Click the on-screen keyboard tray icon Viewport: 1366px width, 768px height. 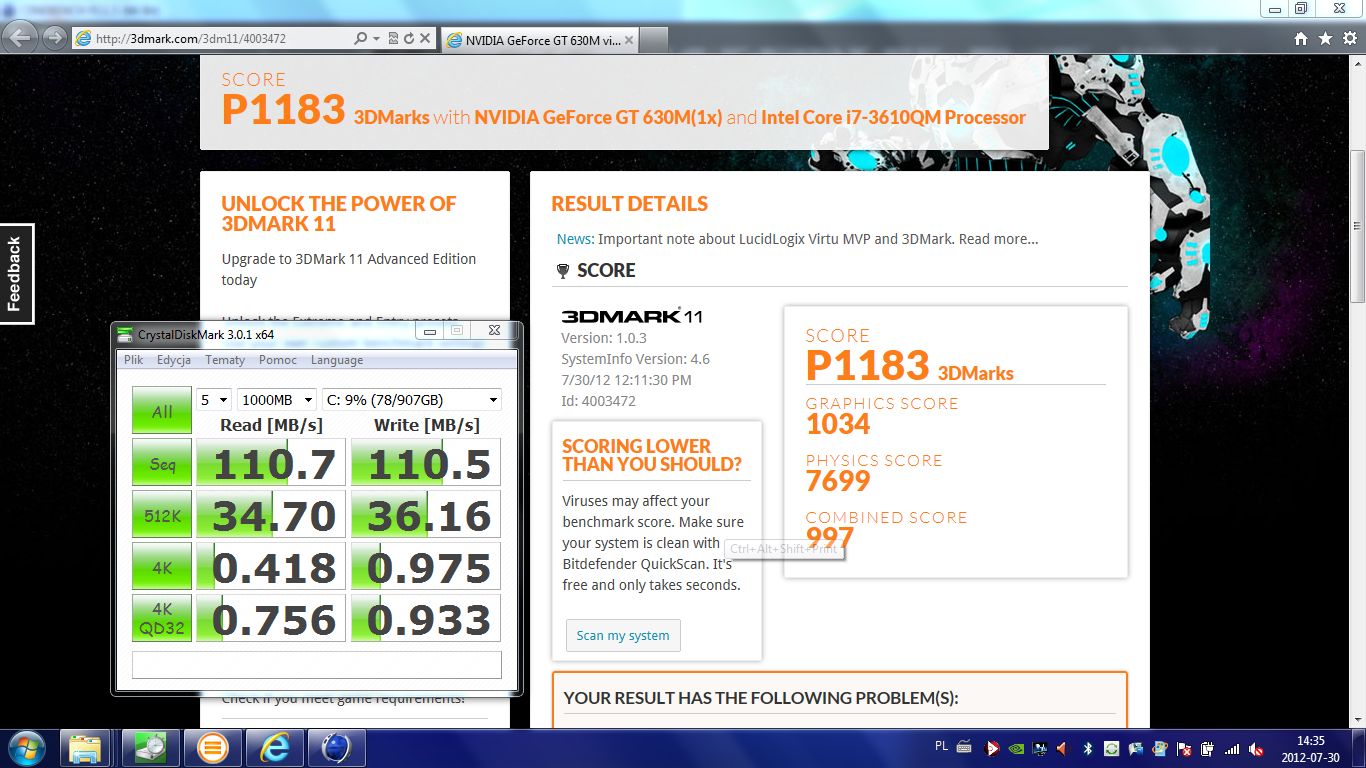click(x=963, y=747)
